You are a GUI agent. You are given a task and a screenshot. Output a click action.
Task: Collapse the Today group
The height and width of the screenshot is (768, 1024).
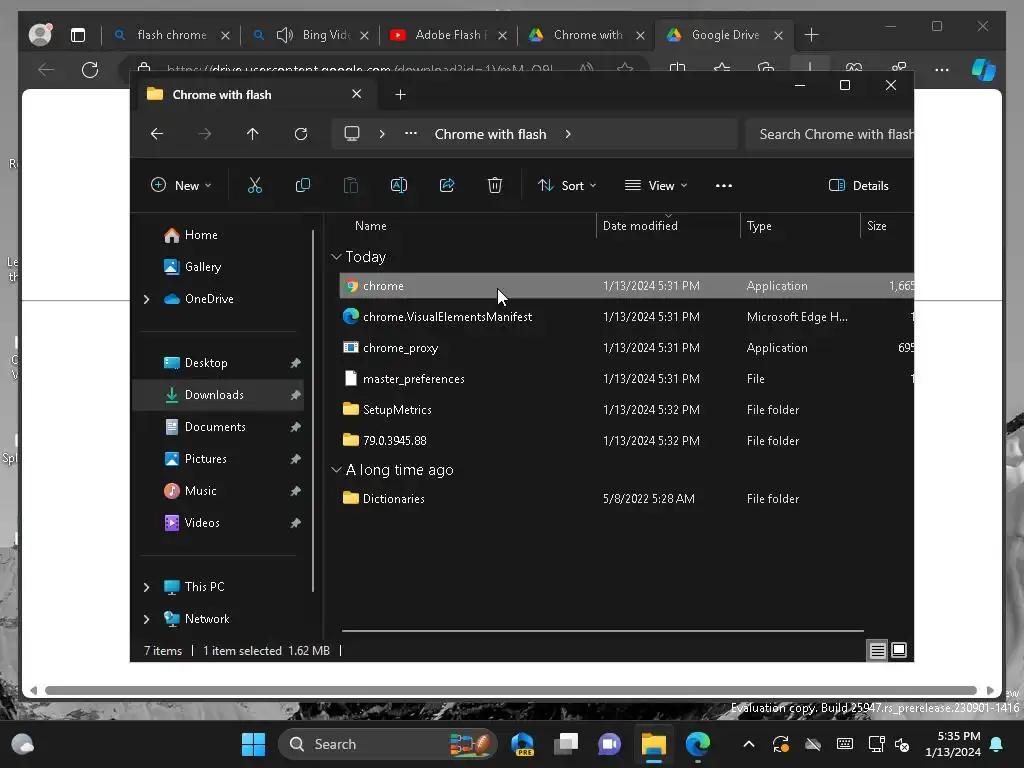(336, 257)
